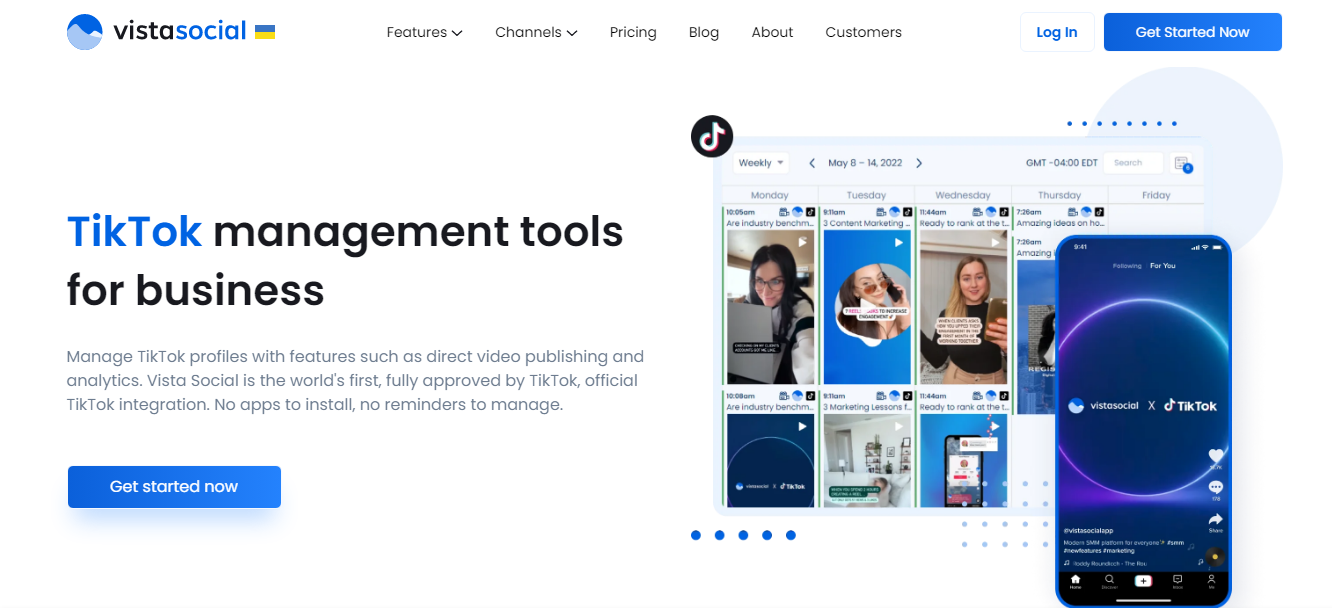Tap the spinning music disc icon on the phone

(x=1214, y=557)
